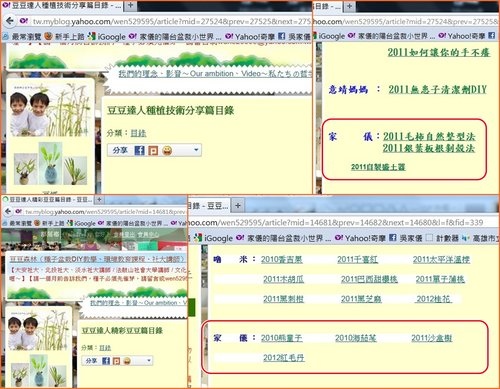
Task: Expand share dropdown arrow under 種植技術分享篇目錄
Action: (x=196, y=150)
